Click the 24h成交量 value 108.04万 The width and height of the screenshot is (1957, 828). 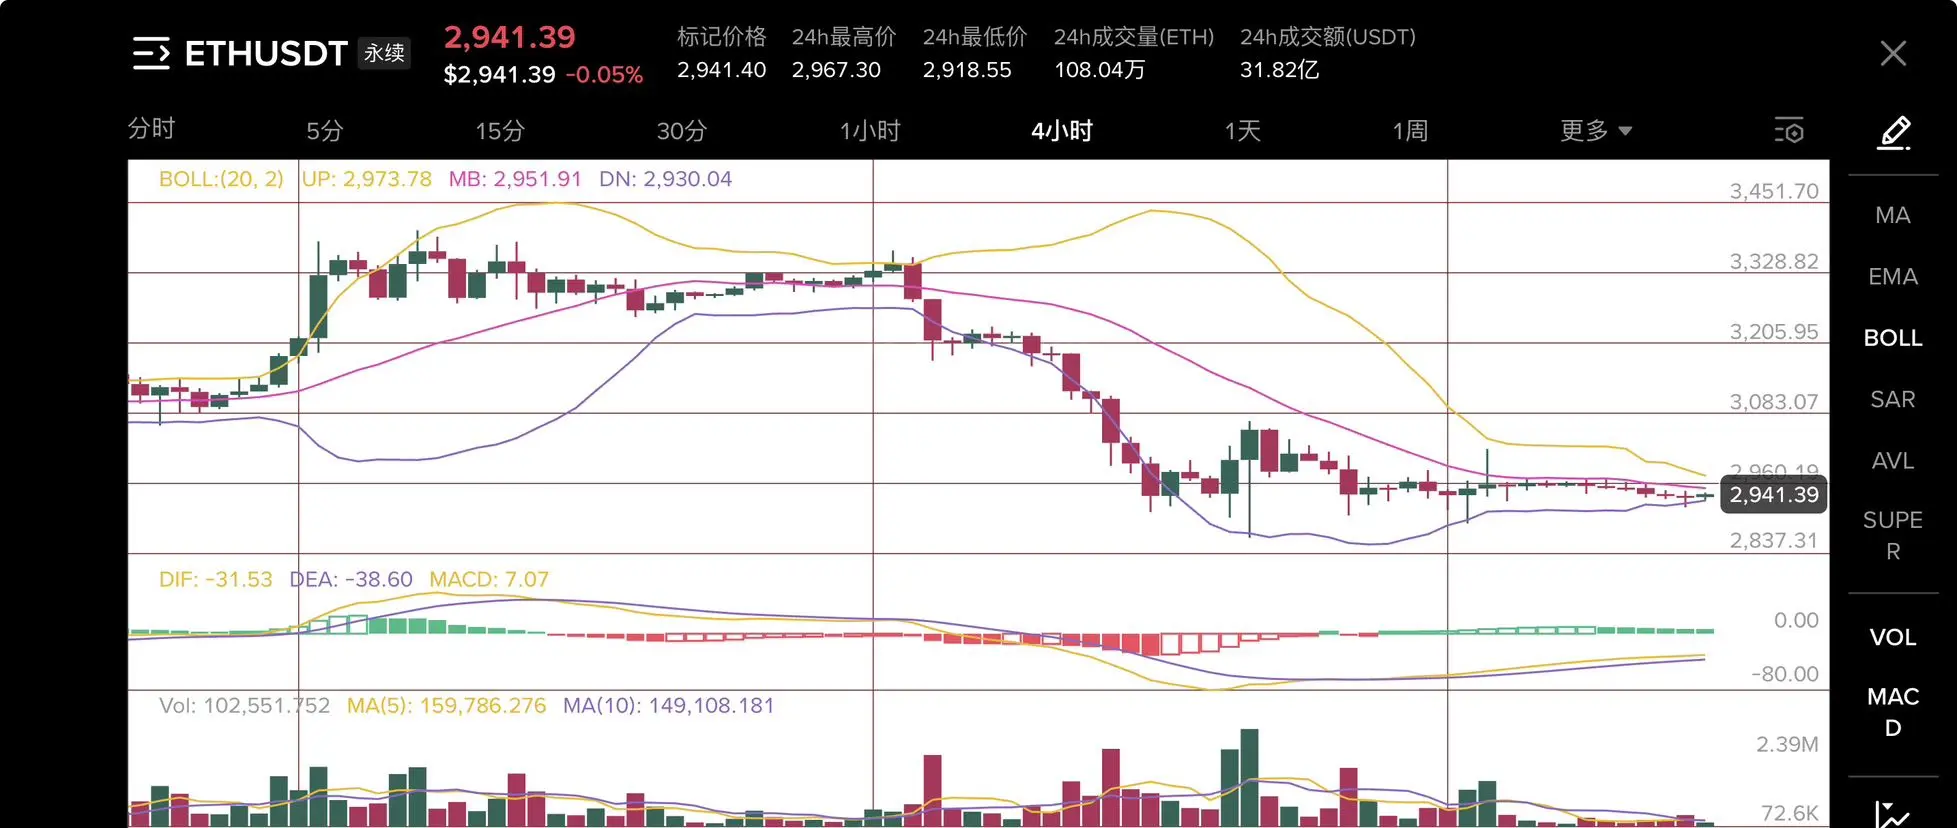[x=1100, y=70]
